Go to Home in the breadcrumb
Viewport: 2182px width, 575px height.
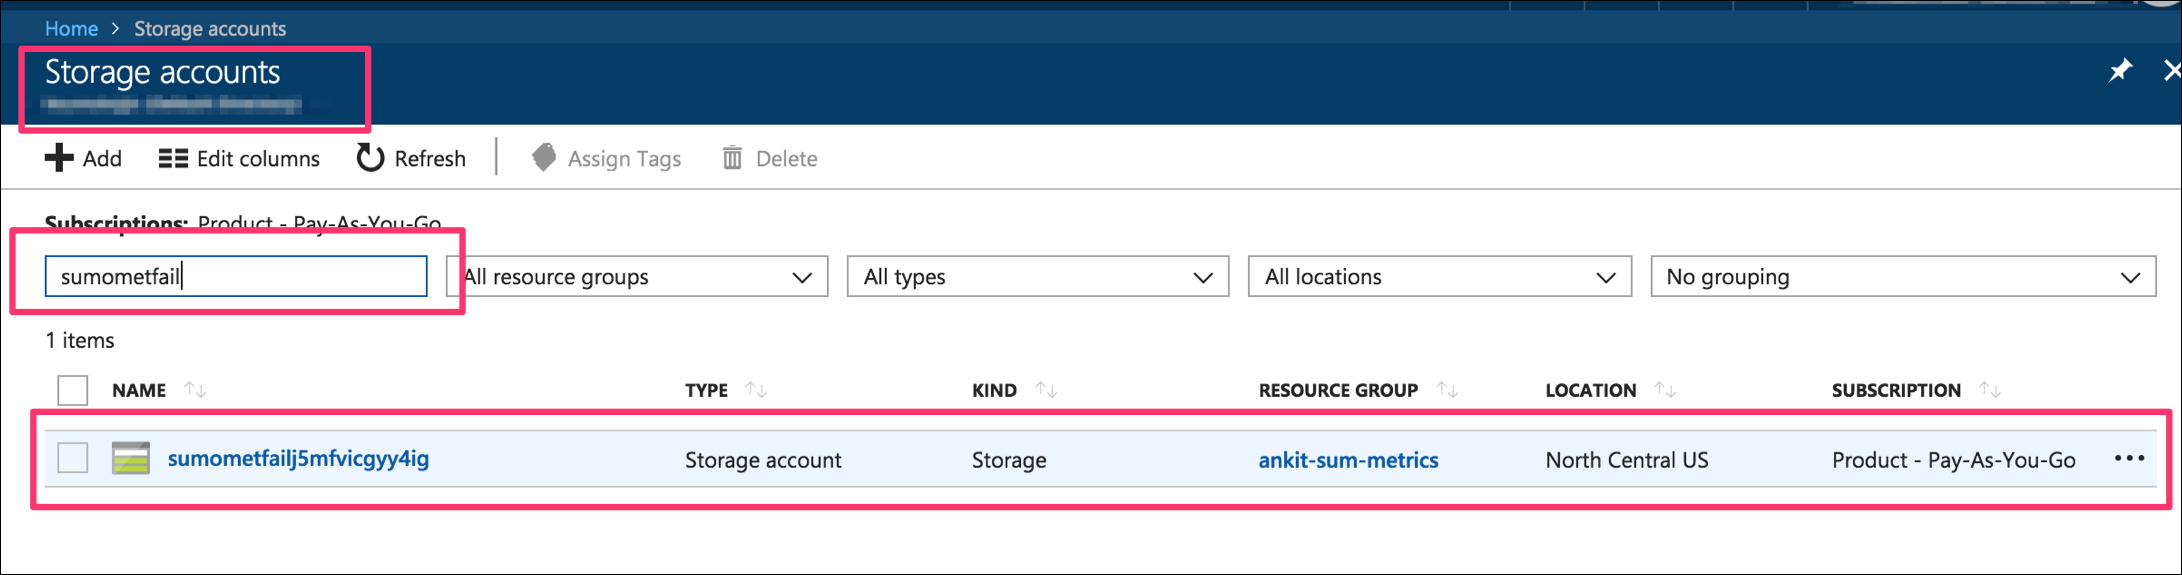coord(71,29)
